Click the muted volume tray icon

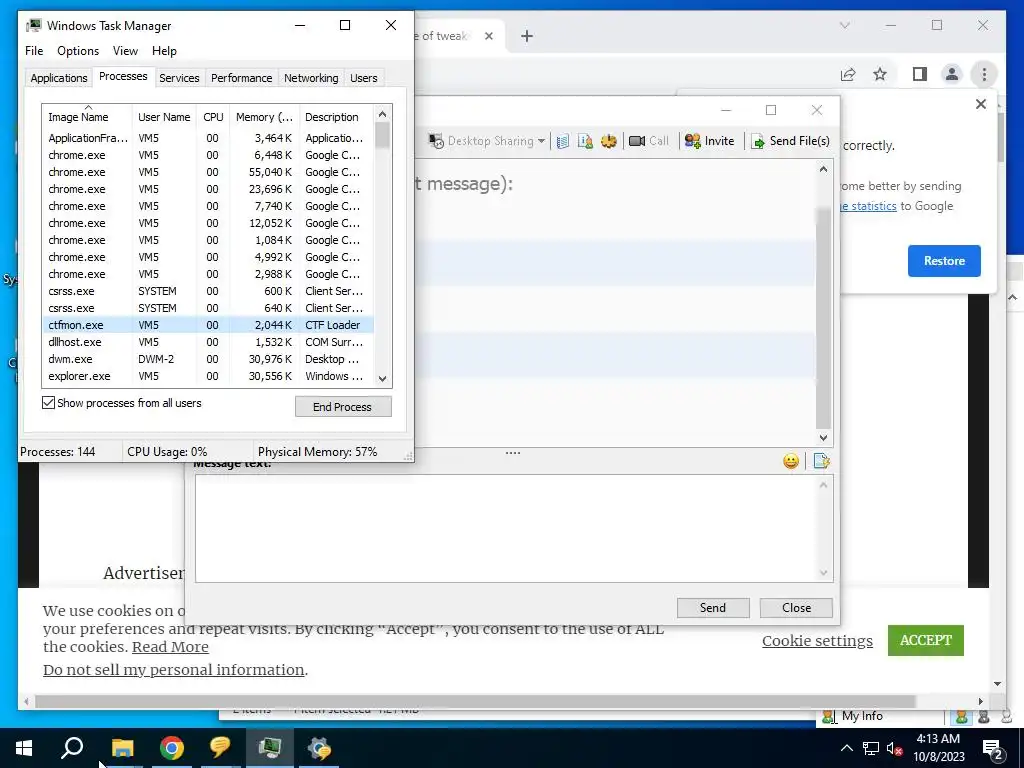click(x=895, y=748)
